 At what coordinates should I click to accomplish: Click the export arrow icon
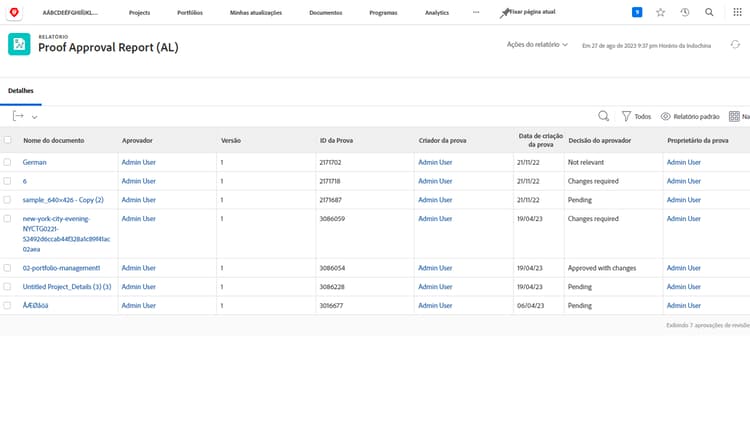(19, 116)
